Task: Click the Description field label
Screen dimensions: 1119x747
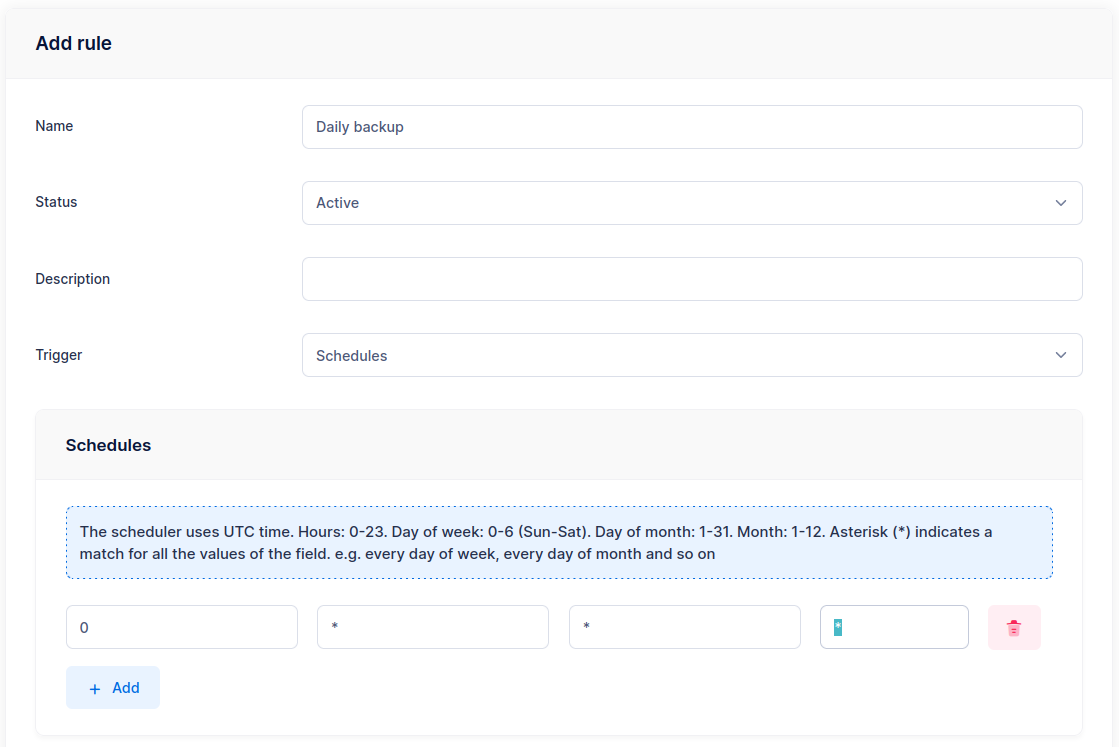Action: tap(72, 279)
